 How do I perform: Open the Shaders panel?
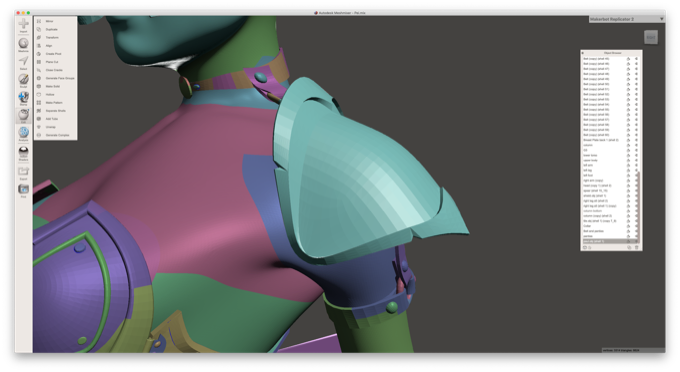[x=23, y=153]
